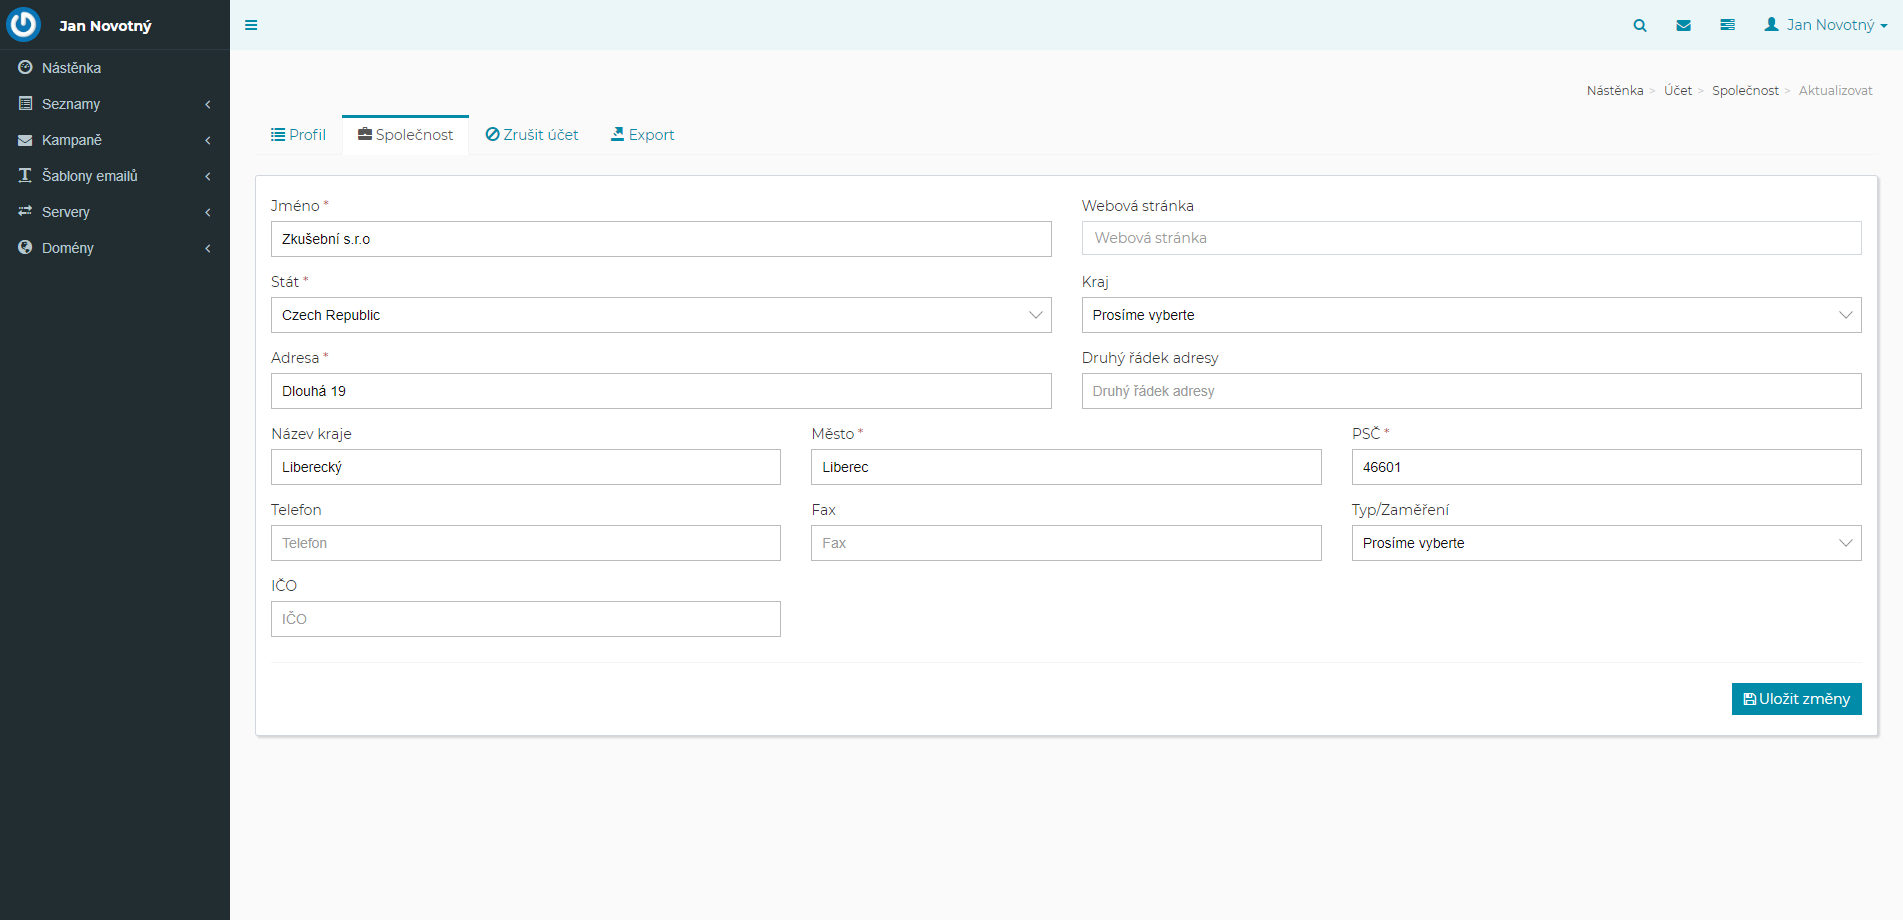Focus the Město input field
The image size is (1903, 920).
click(1066, 467)
